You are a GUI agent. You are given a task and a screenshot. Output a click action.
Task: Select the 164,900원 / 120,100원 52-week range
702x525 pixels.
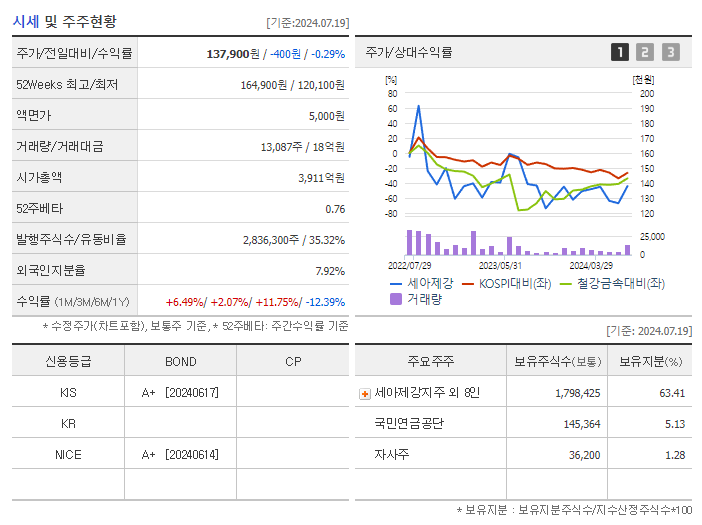pos(292,85)
